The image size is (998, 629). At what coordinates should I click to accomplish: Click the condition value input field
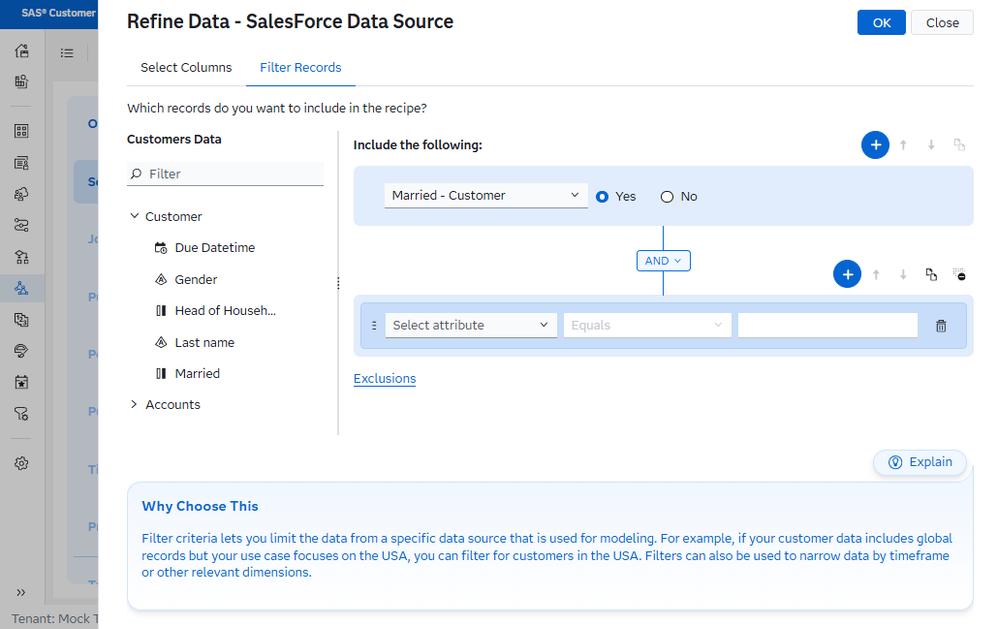[827, 325]
